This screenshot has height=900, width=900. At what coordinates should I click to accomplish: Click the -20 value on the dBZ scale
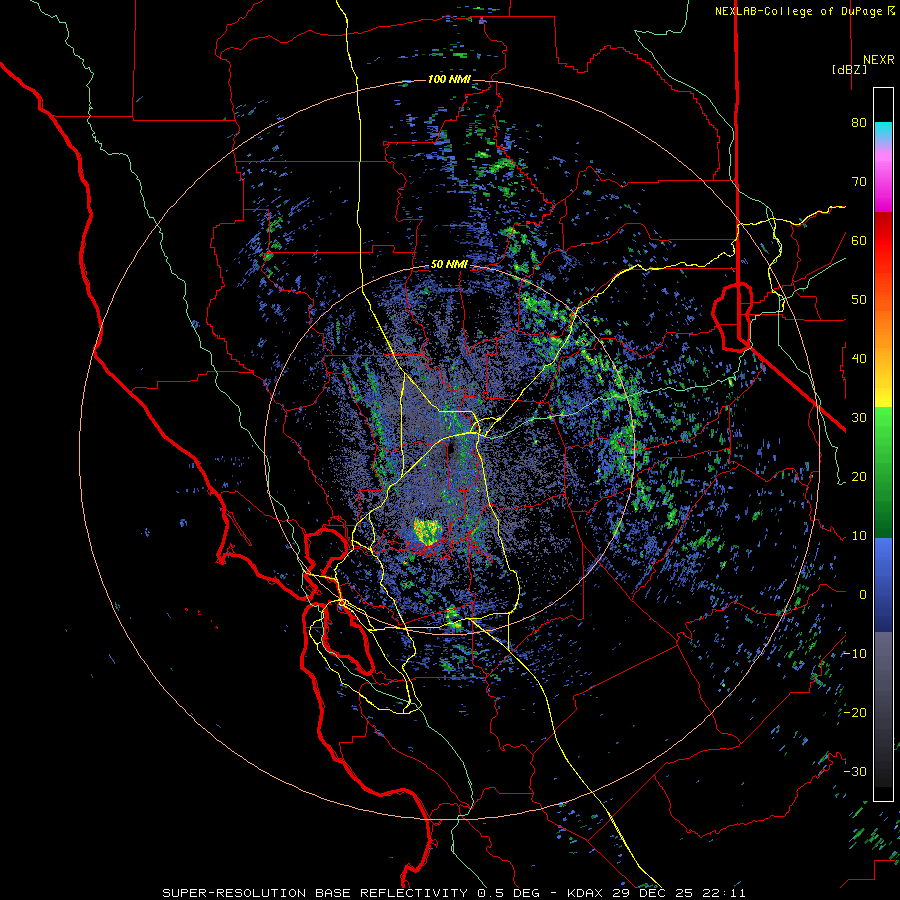pyautogui.click(x=855, y=712)
